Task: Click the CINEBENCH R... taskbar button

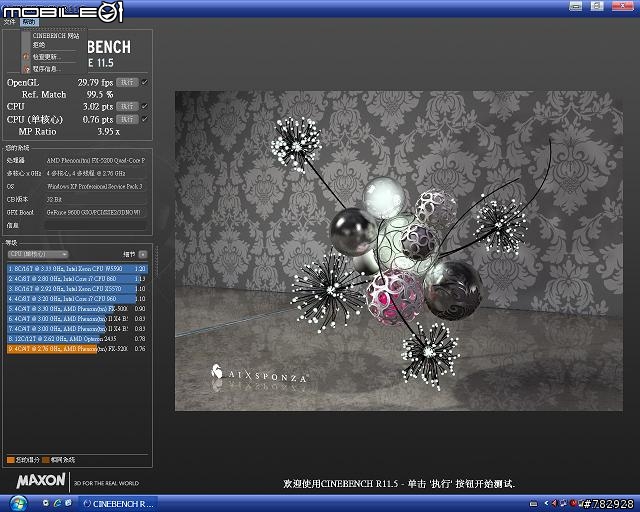Action: click(119, 504)
